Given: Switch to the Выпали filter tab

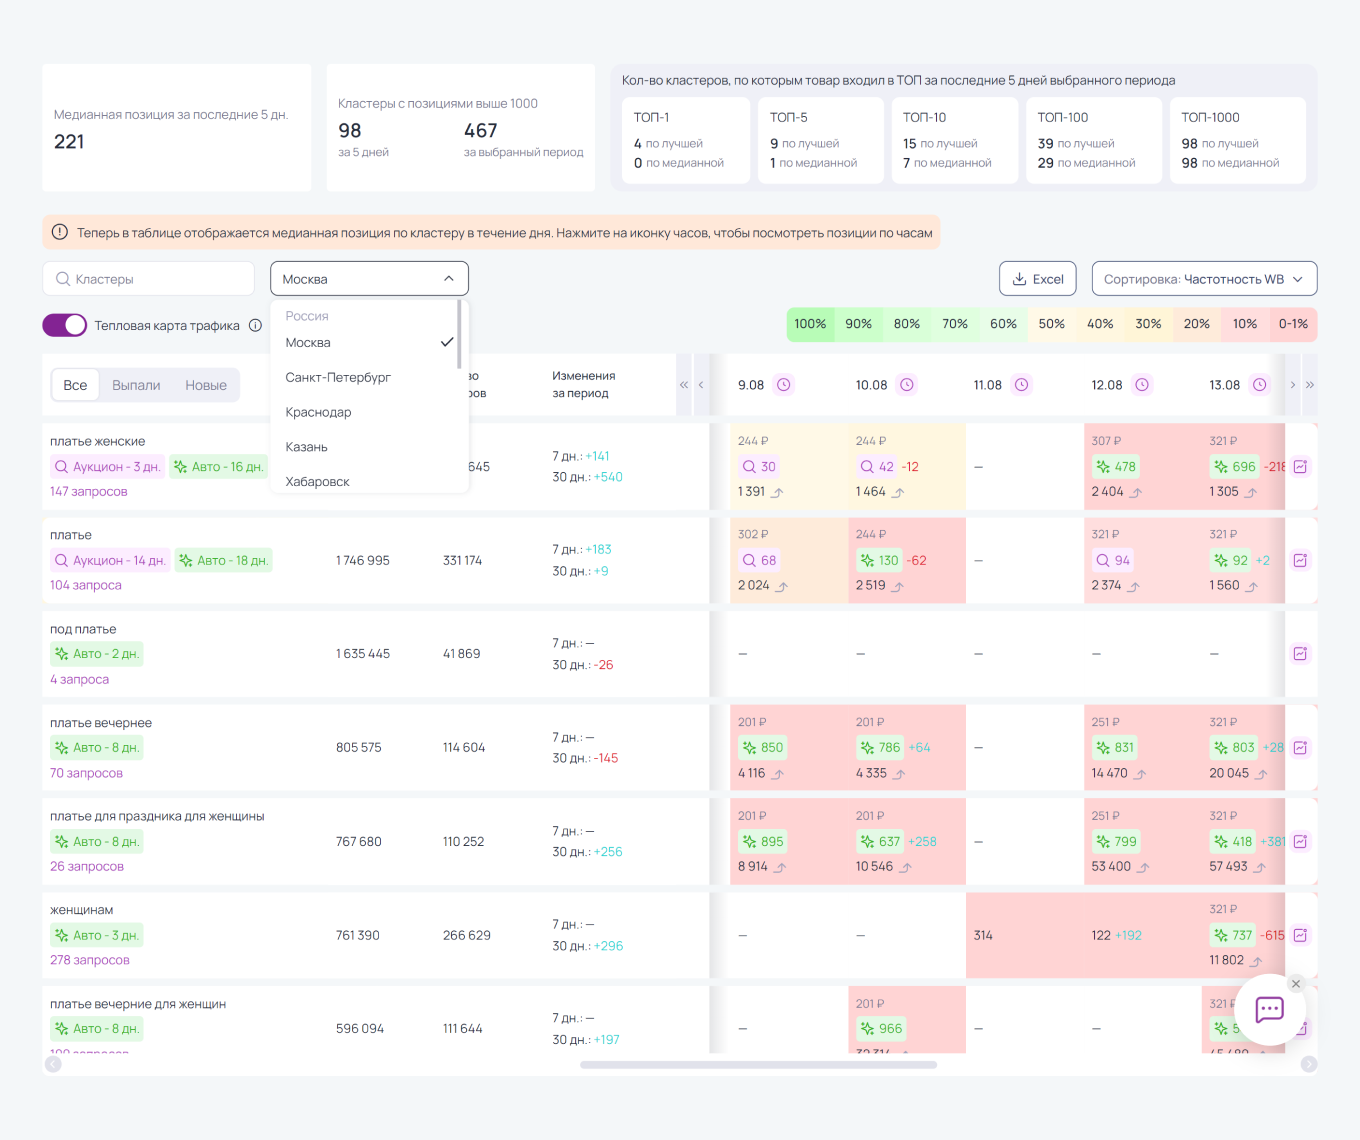Looking at the screenshot, I should click(136, 385).
